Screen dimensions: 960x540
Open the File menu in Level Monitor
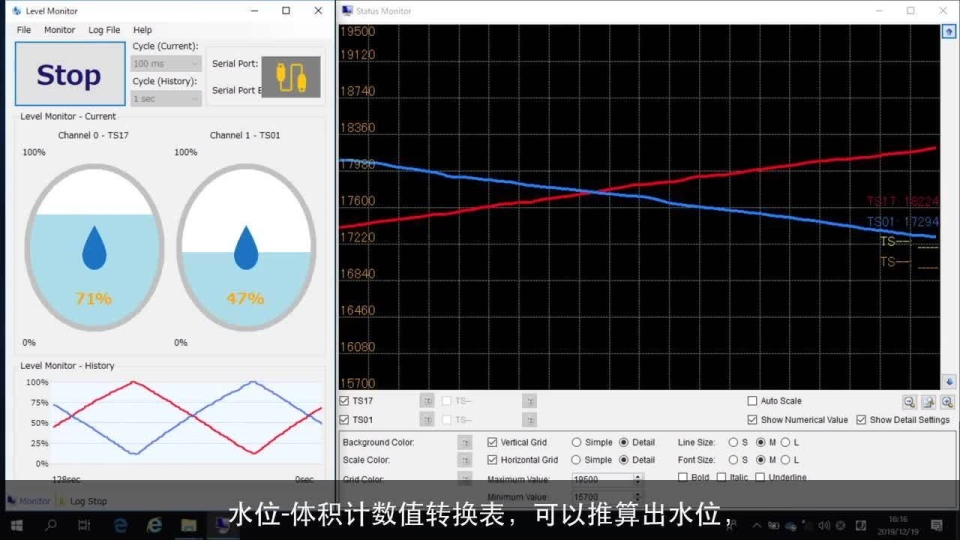[x=24, y=29]
